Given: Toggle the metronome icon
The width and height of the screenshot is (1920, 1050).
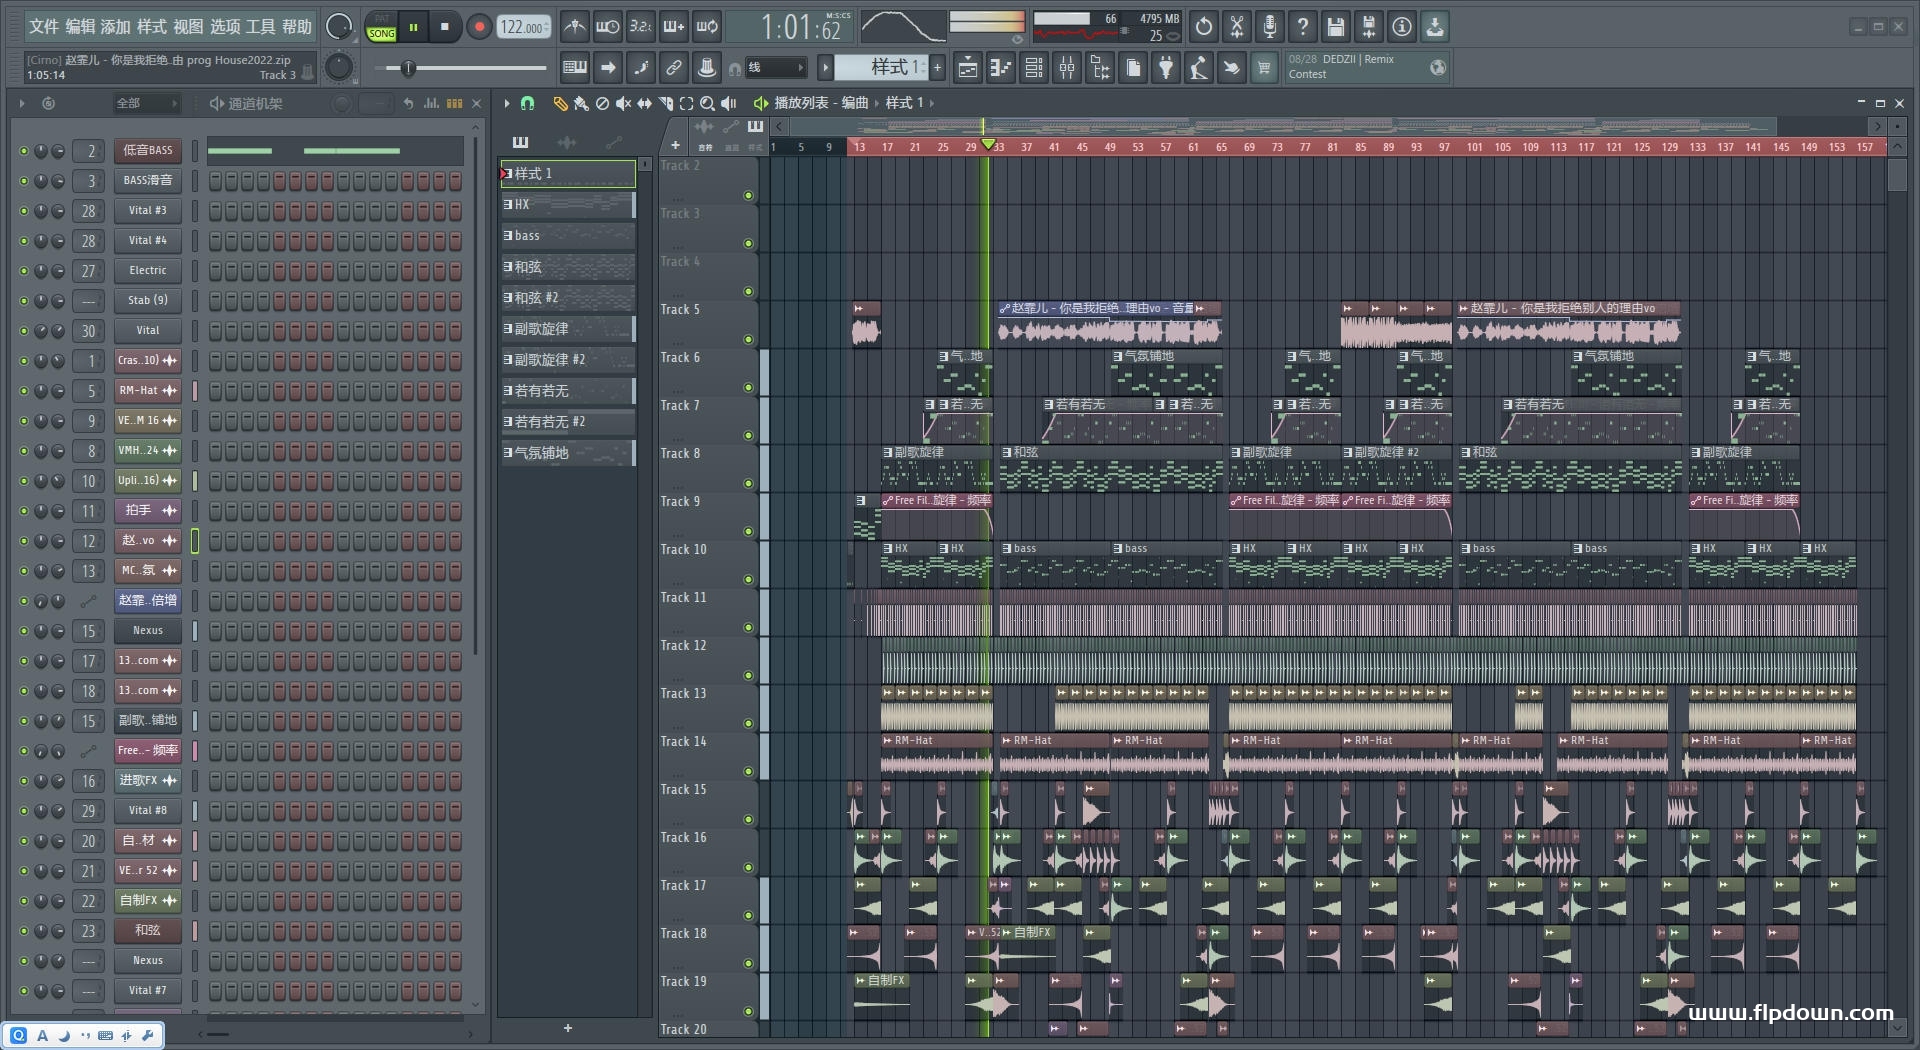Looking at the screenshot, I should (574, 27).
